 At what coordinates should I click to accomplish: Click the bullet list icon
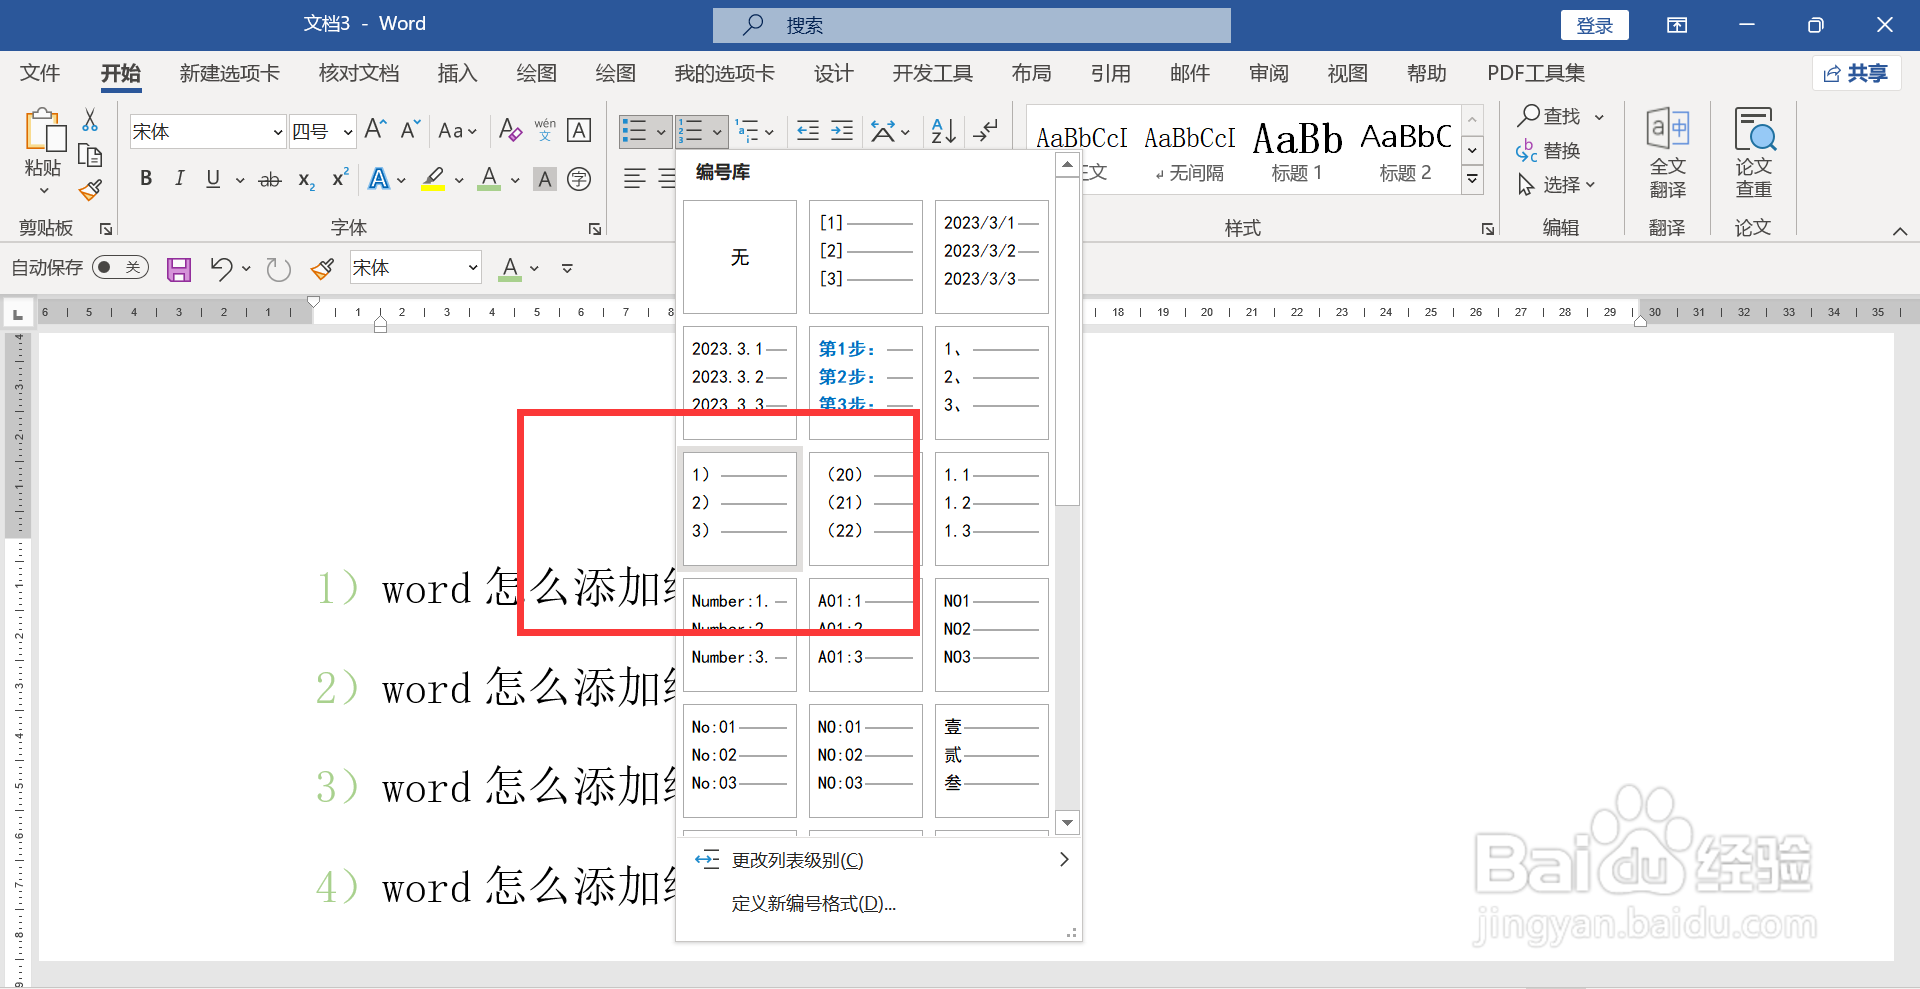point(634,131)
